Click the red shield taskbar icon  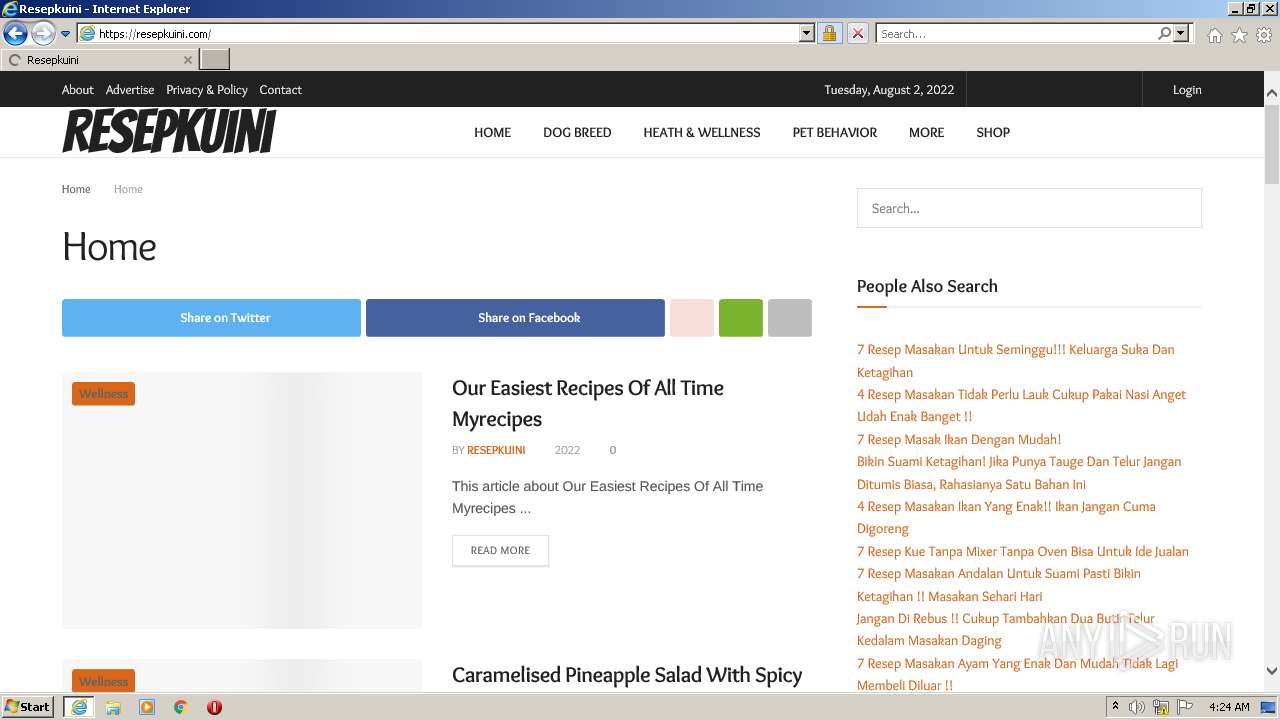coord(214,707)
